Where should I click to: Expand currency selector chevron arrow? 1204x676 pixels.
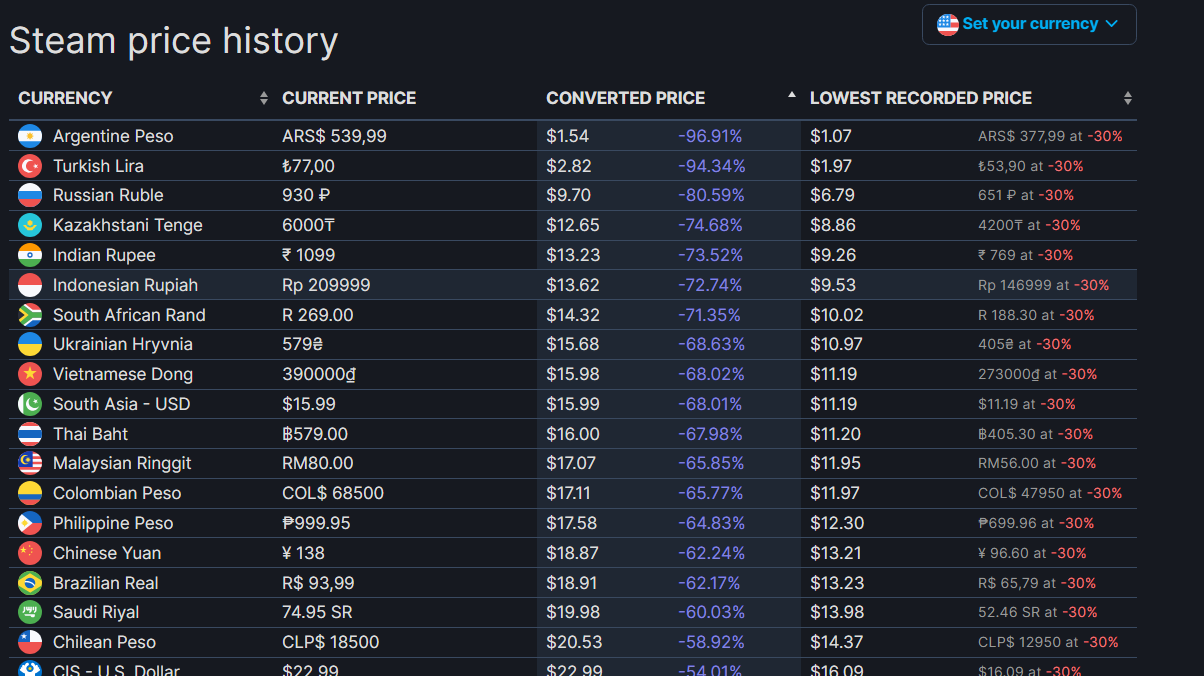tap(1112, 24)
